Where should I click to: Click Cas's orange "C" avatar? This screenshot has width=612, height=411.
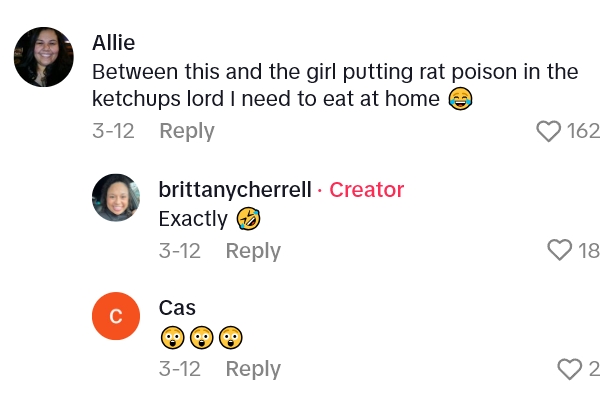(116, 316)
